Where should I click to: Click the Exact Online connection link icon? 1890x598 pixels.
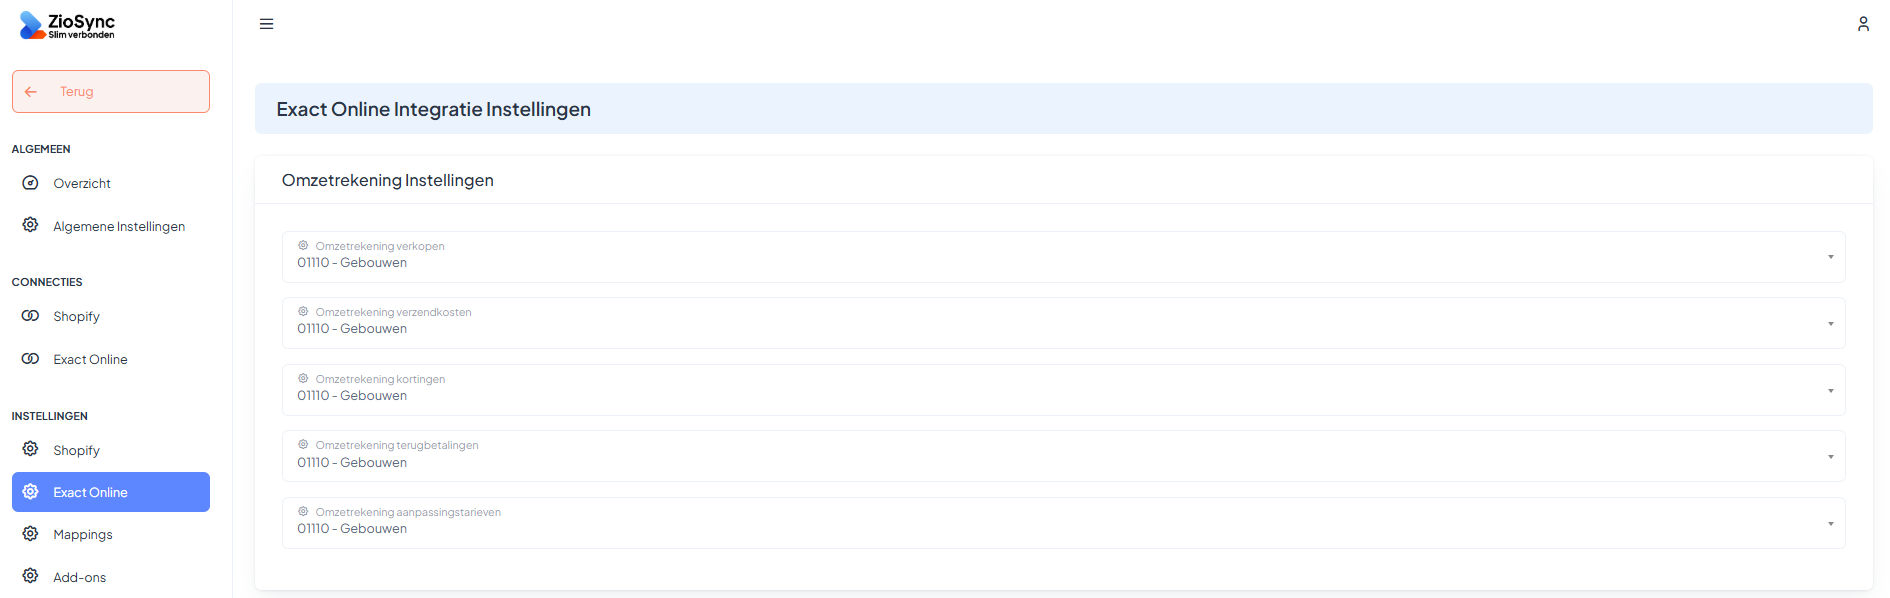(x=31, y=359)
